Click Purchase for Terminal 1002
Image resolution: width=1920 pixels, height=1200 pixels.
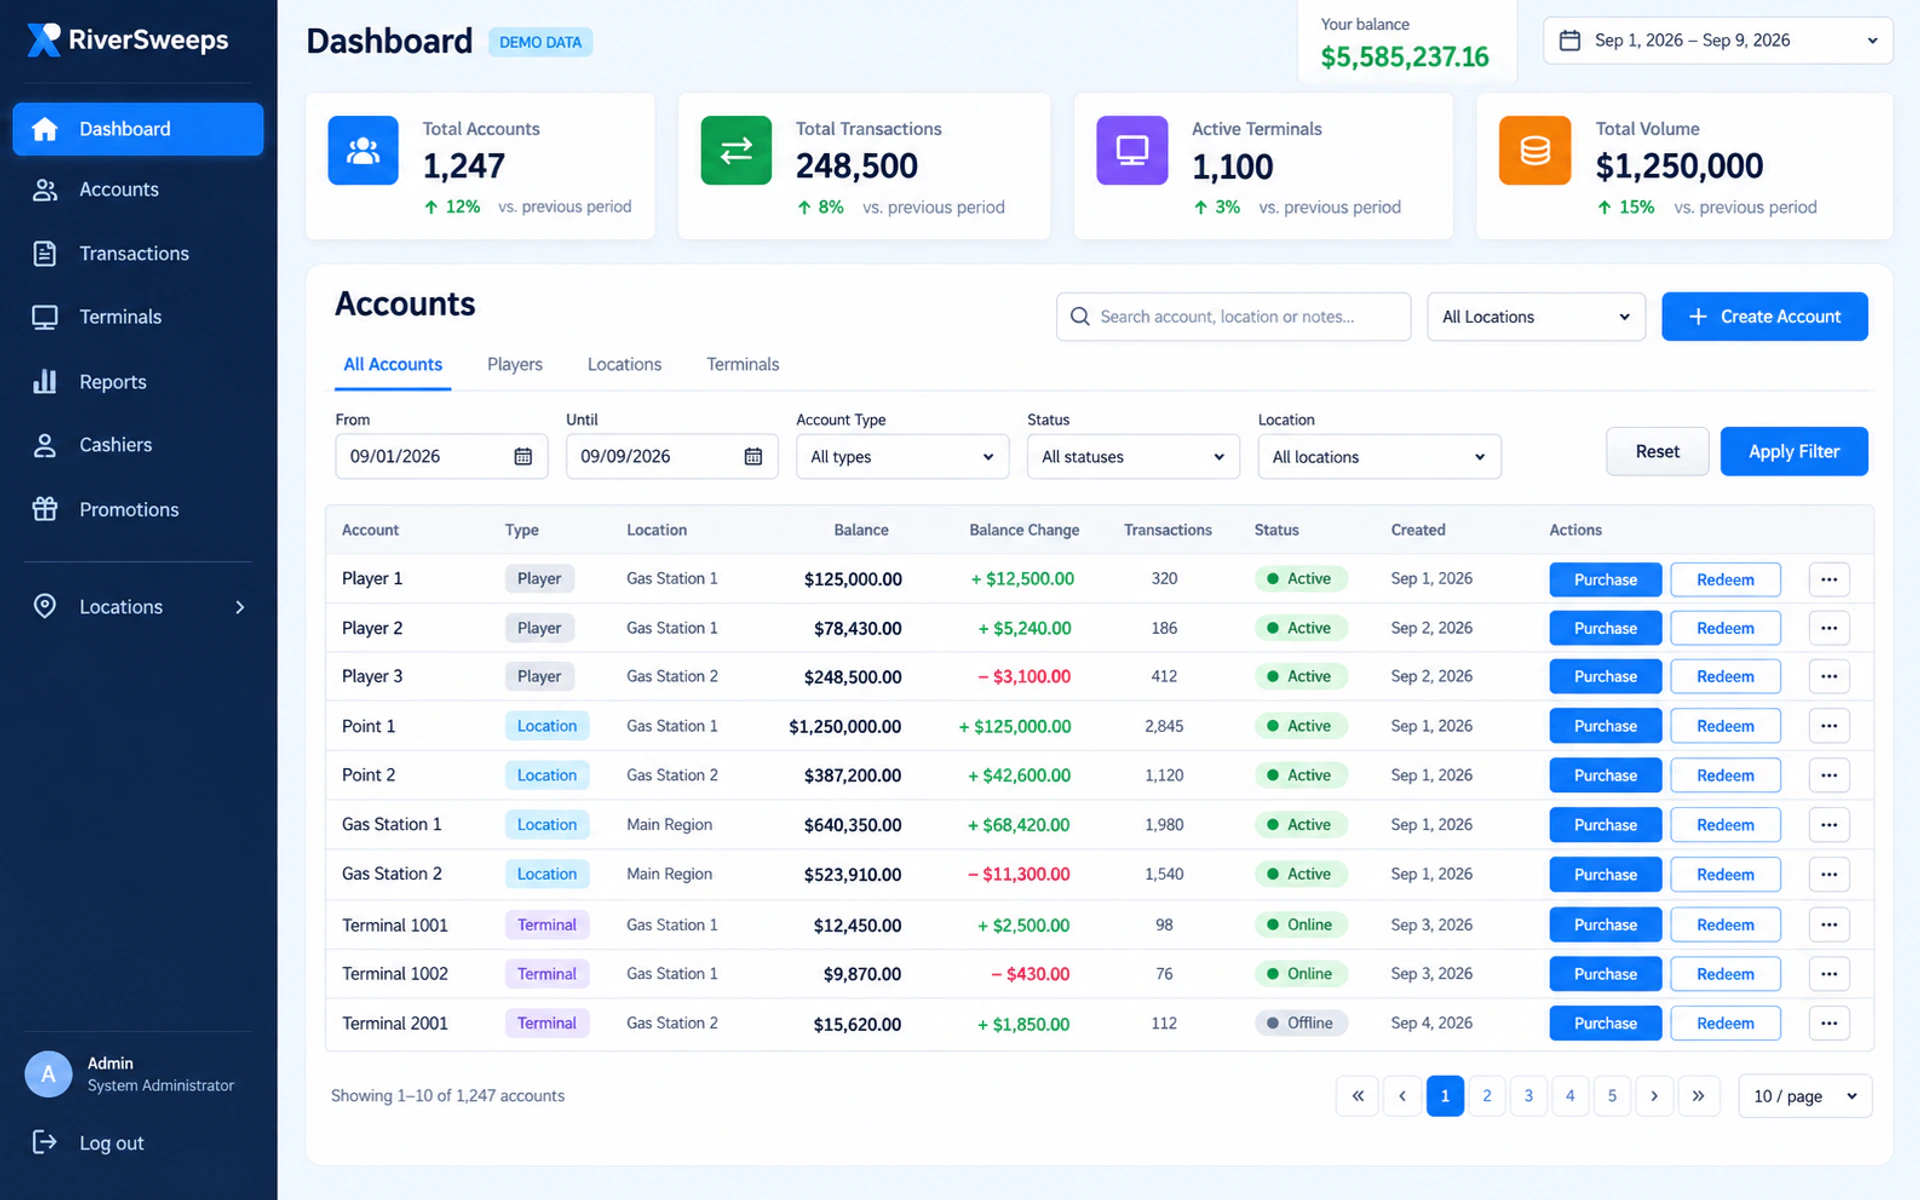pos(1605,974)
